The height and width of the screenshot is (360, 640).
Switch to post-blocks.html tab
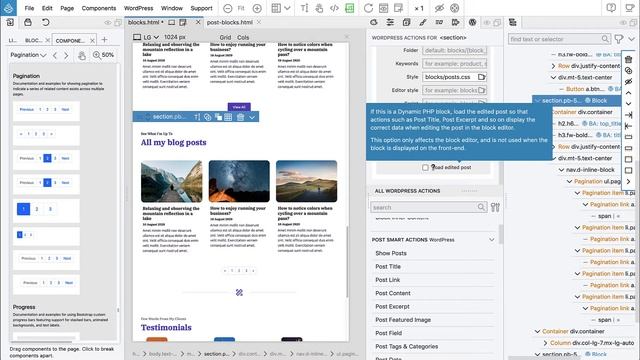coord(229,22)
